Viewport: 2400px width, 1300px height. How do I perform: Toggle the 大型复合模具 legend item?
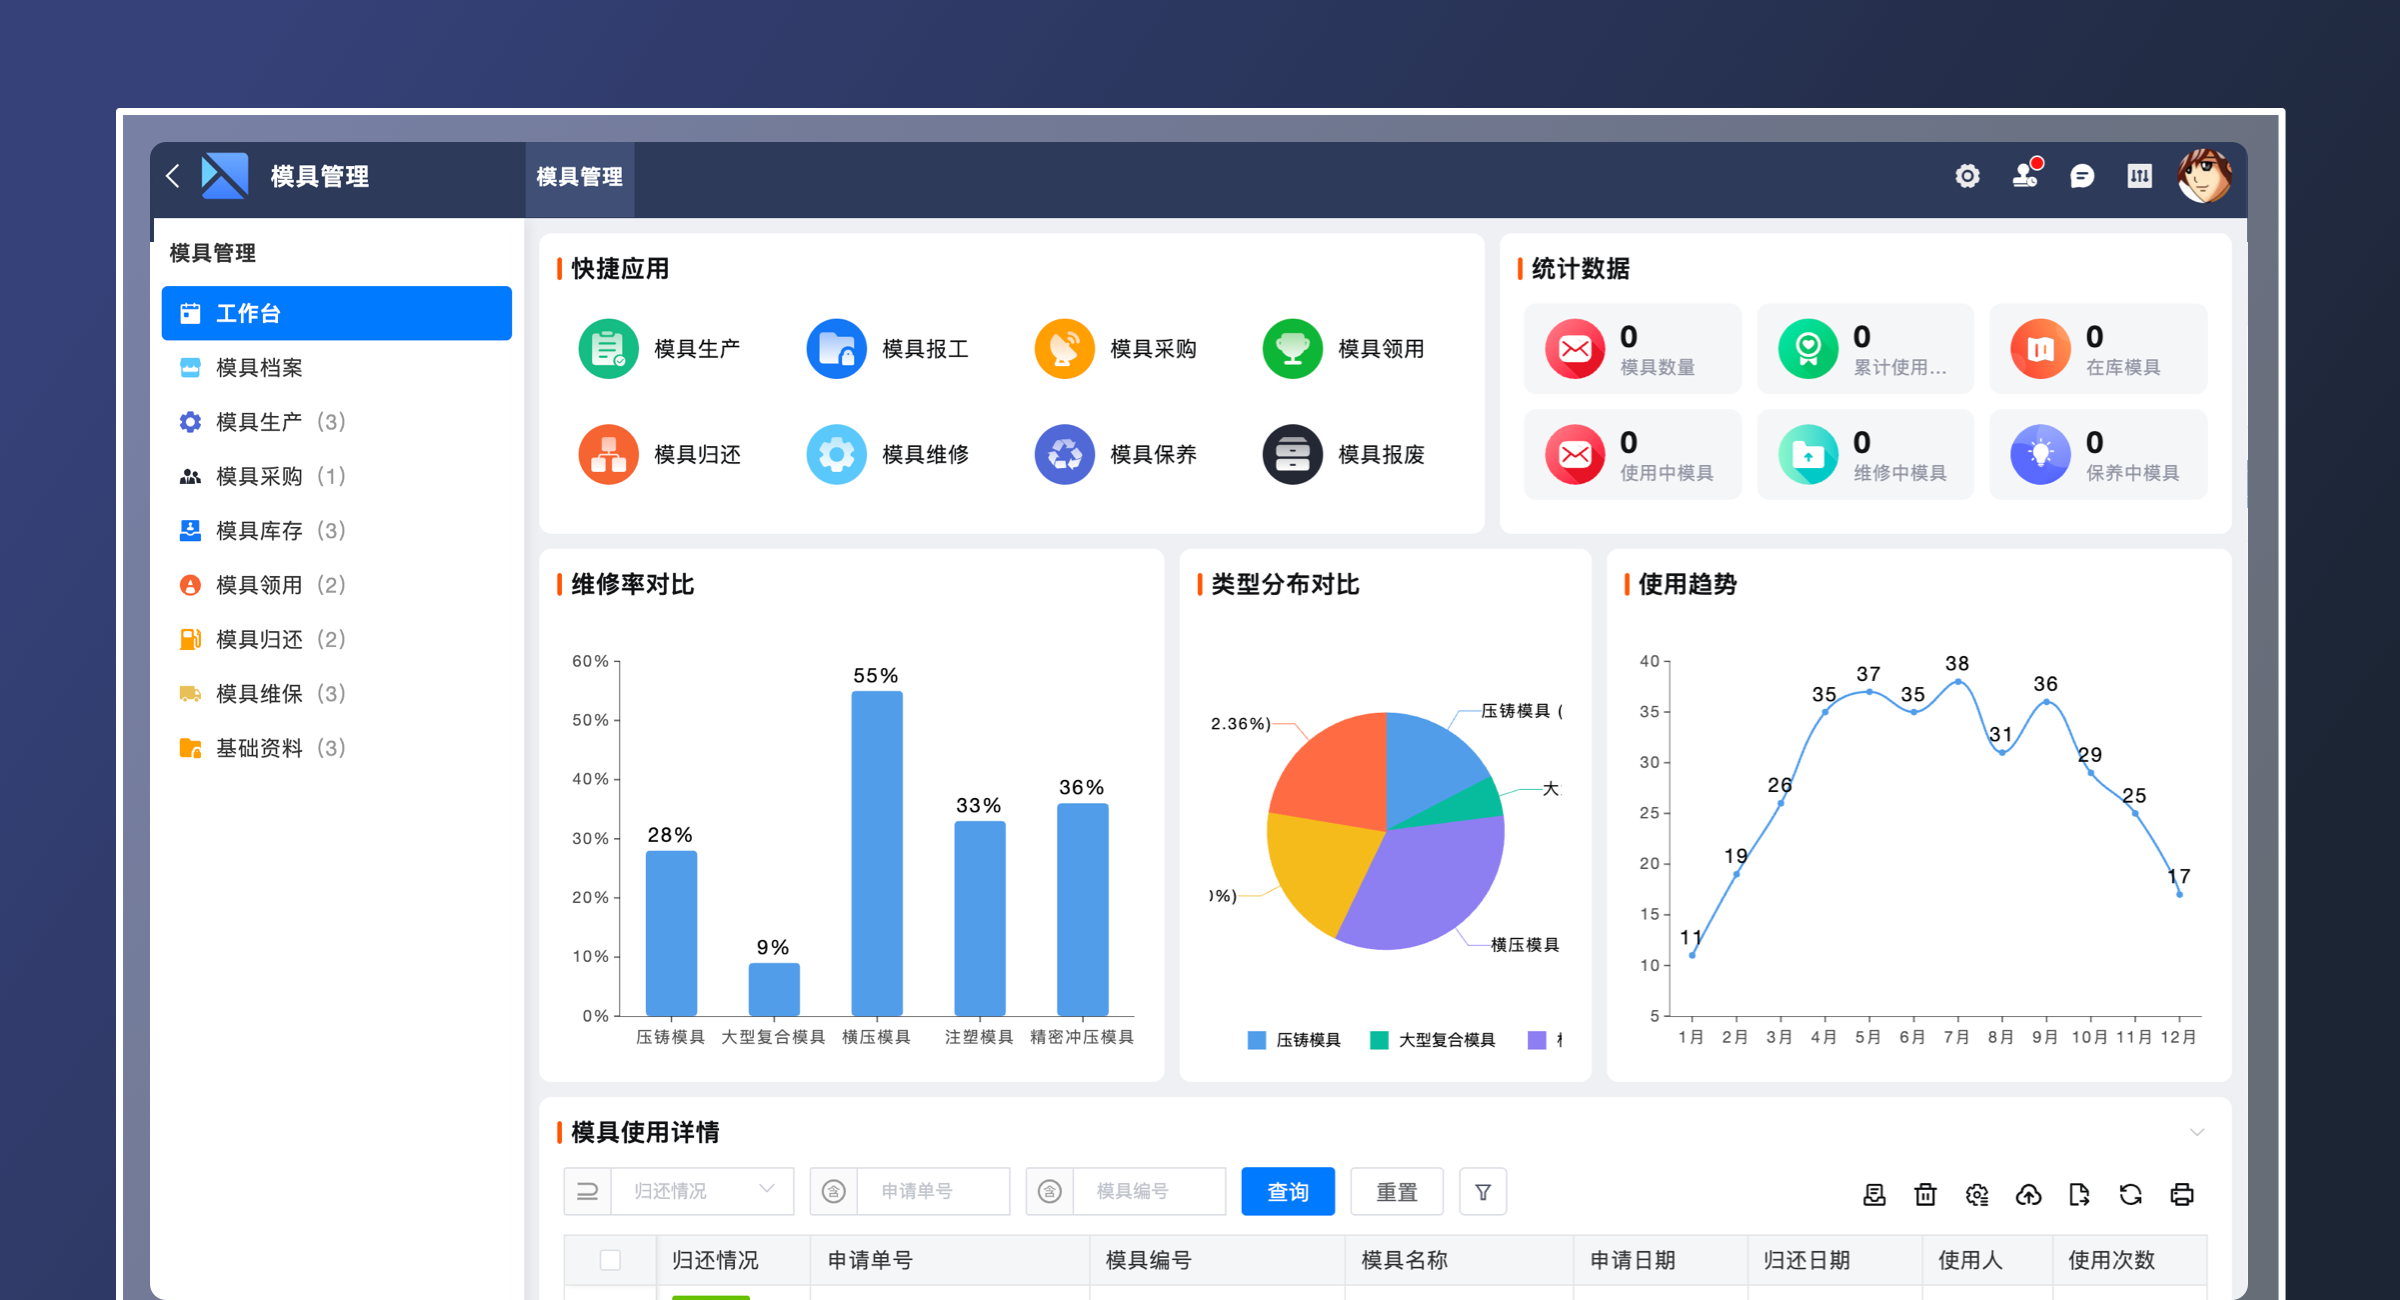[1434, 1039]
